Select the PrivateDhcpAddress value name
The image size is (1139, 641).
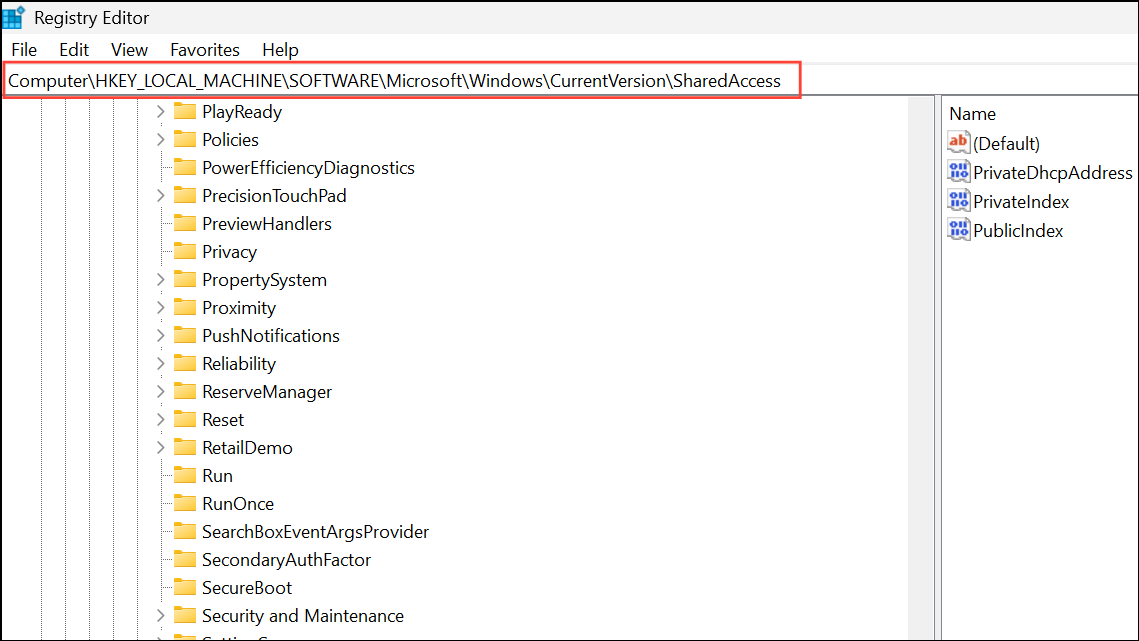point(1053,172)
